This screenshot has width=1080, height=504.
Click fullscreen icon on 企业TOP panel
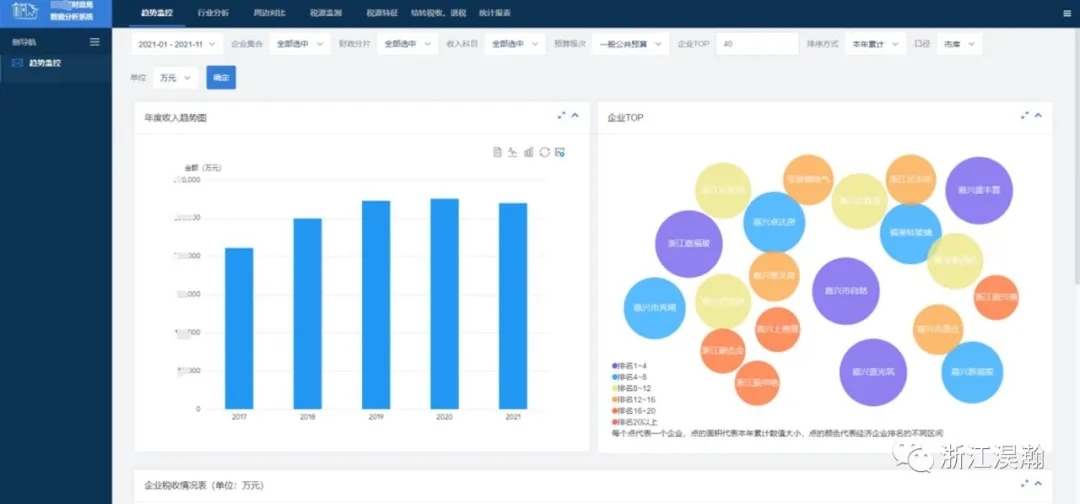click(1025, 116)
